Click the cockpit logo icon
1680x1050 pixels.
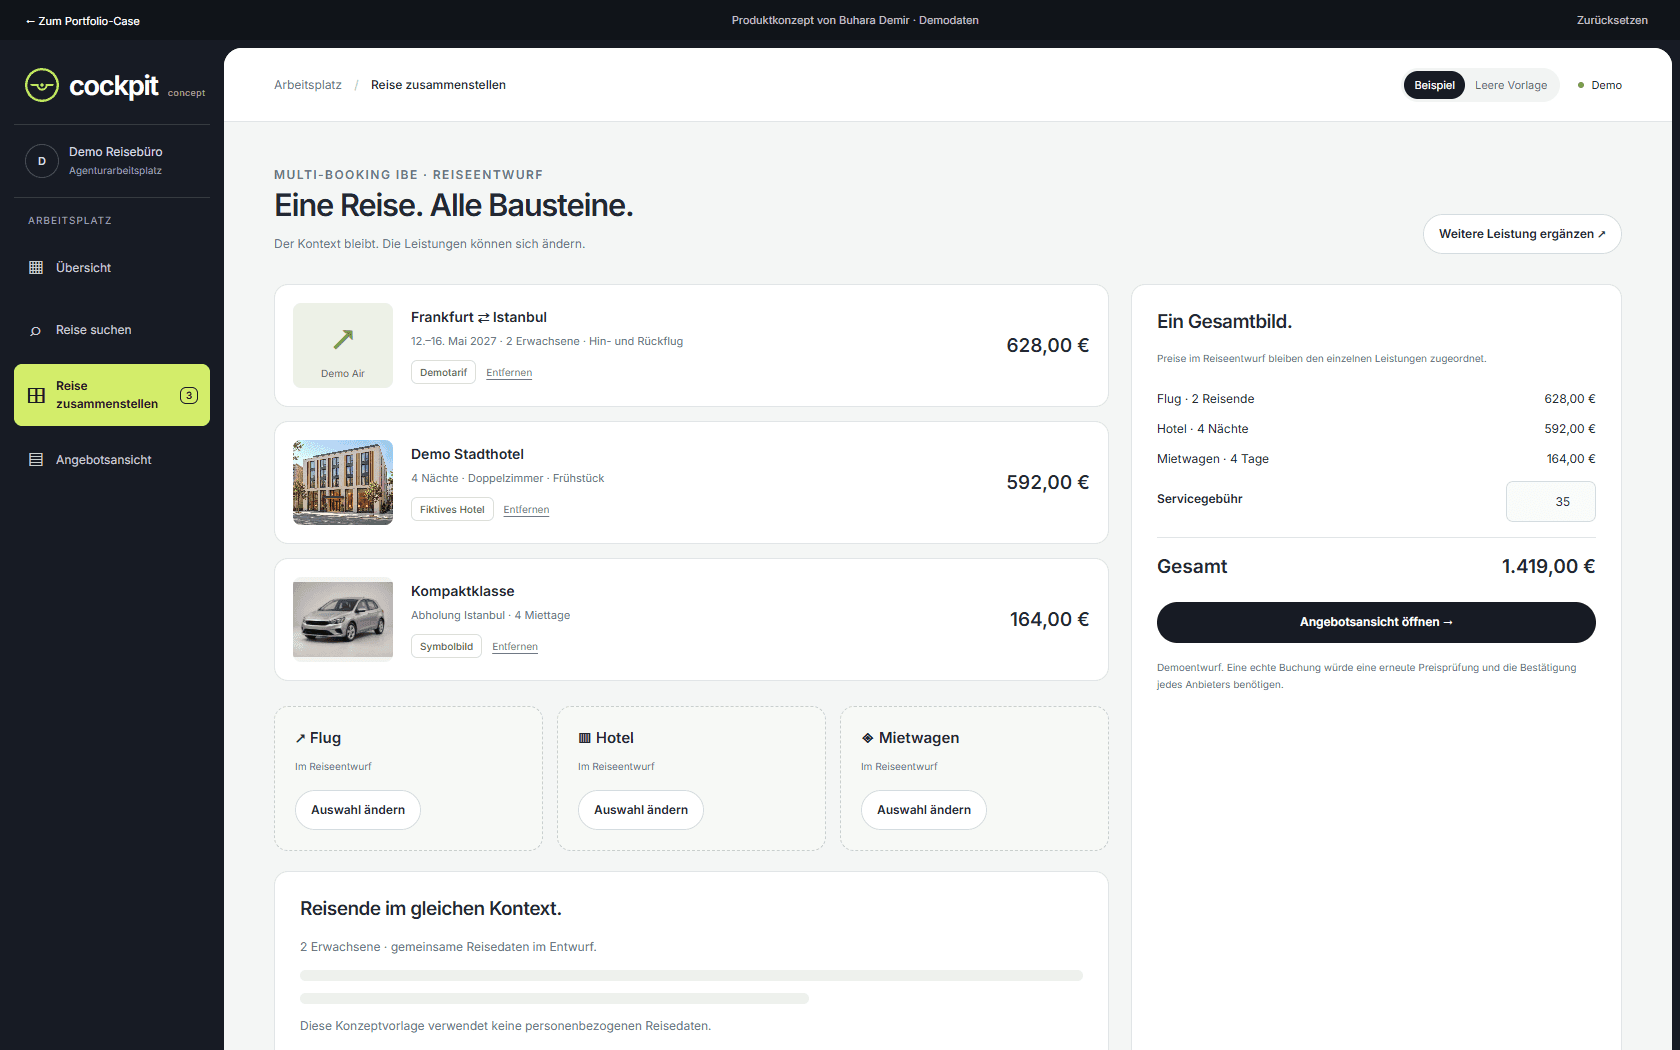click(x=42, y=86)
